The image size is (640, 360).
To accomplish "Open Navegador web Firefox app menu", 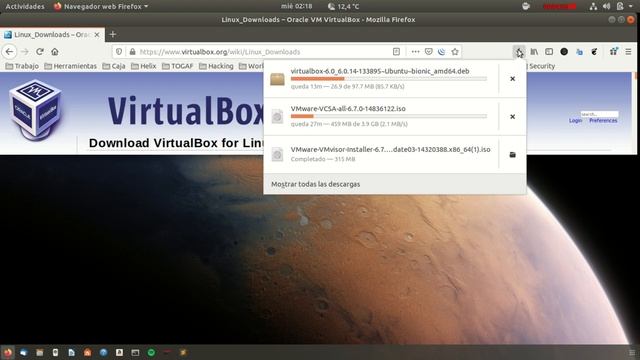I will (101, 6).
